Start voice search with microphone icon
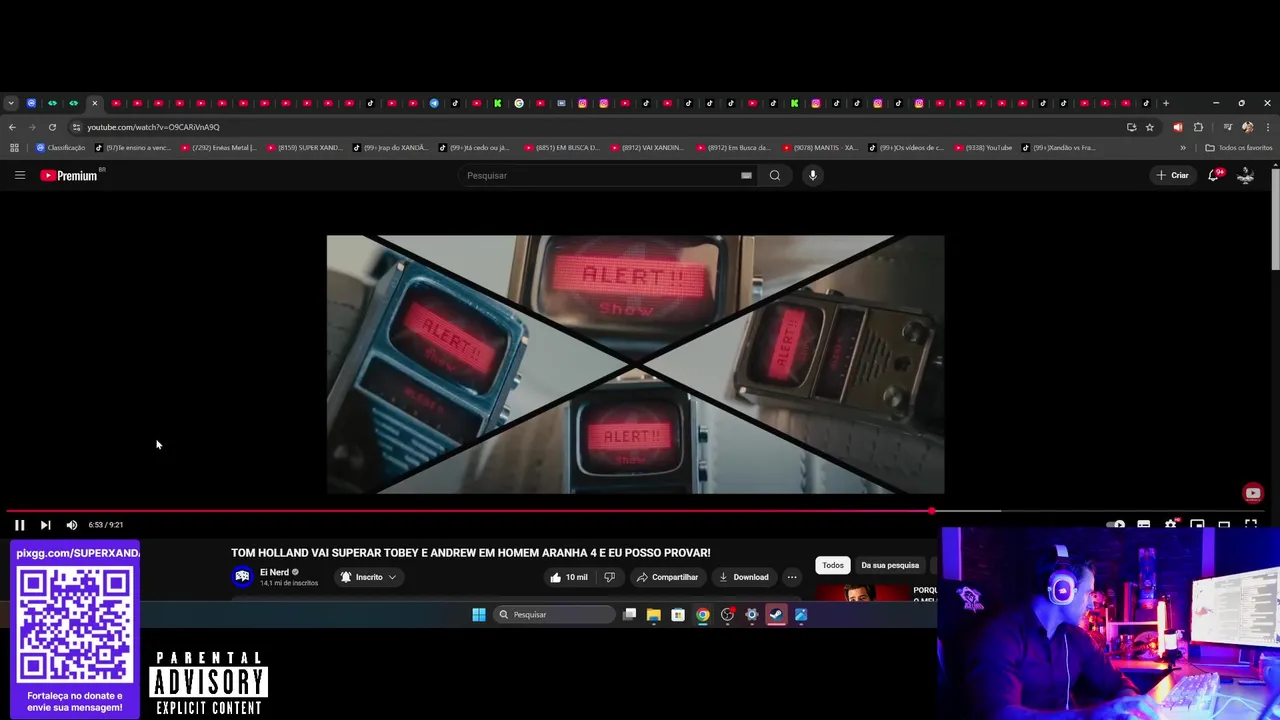Viewport: 1280px width, 720px height. [x=813, y=175]
